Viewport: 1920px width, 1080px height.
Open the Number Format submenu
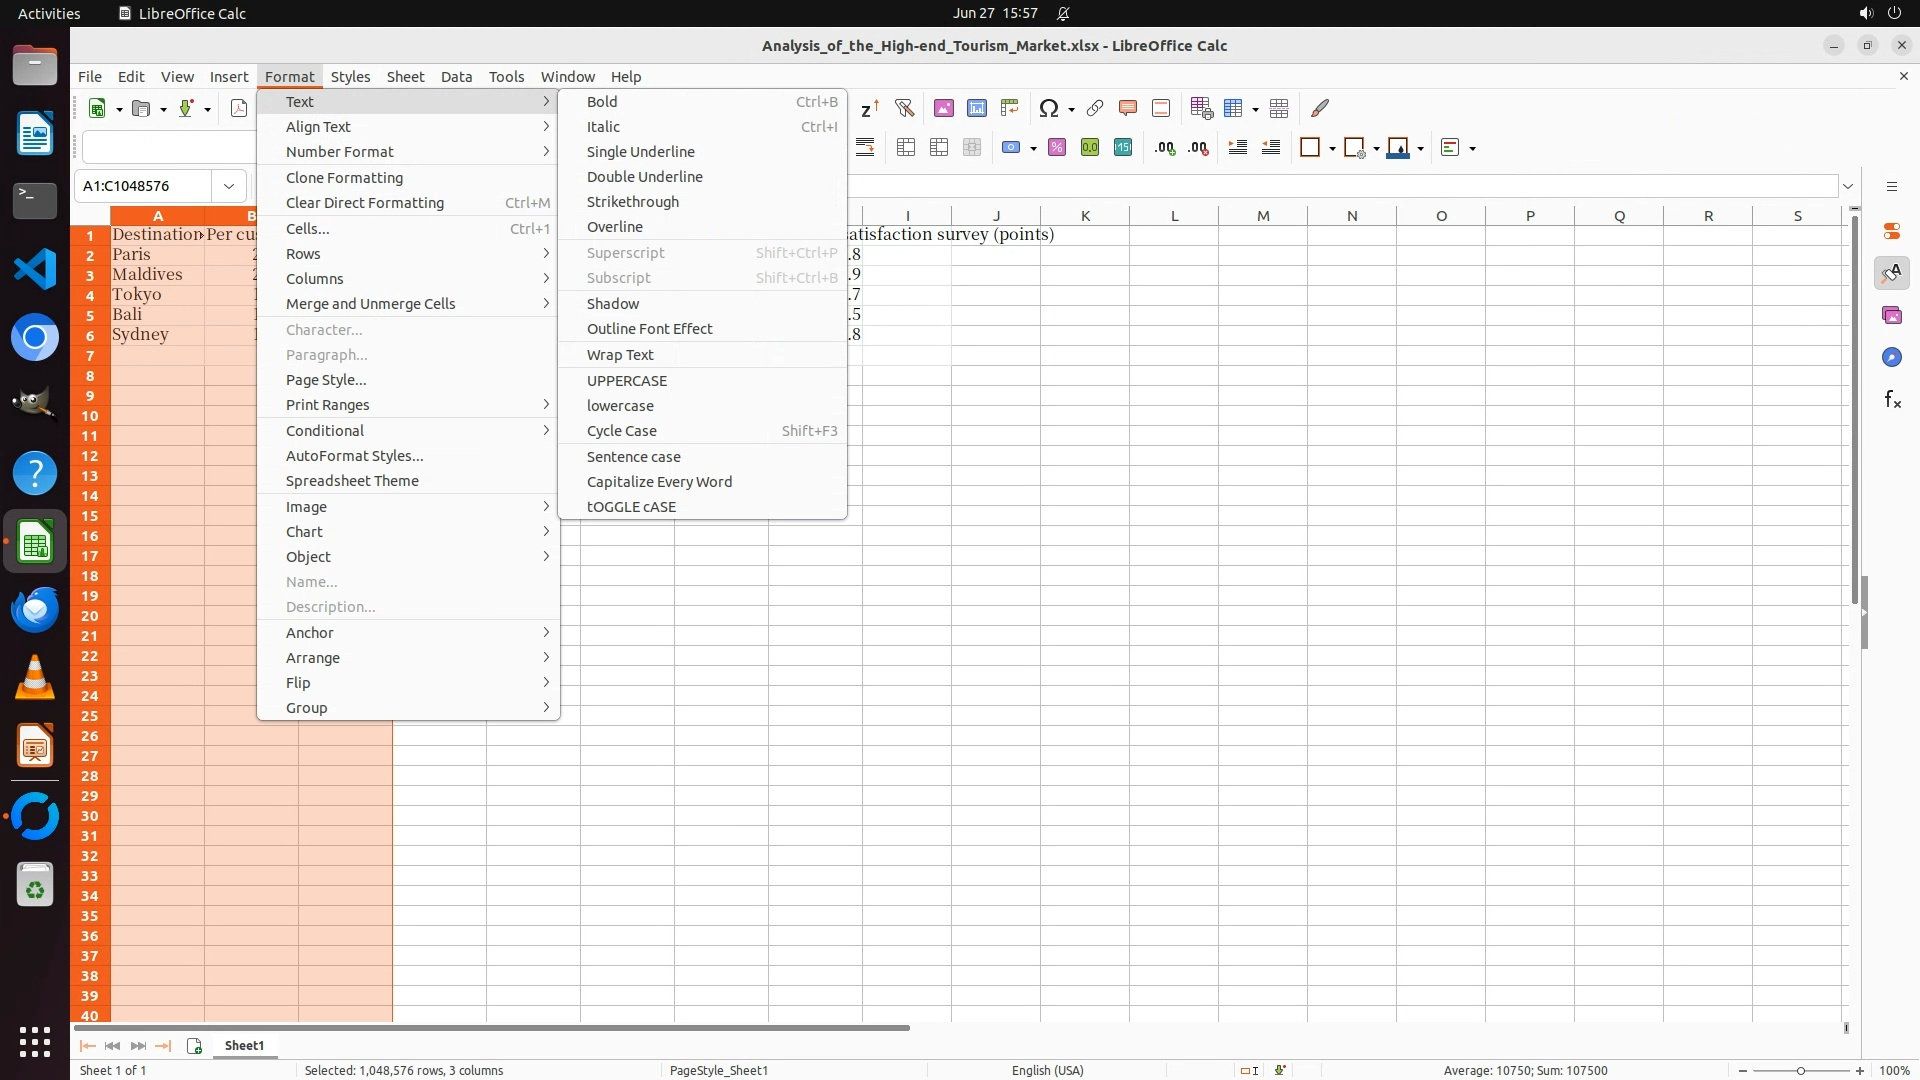[x=340, y=152]
